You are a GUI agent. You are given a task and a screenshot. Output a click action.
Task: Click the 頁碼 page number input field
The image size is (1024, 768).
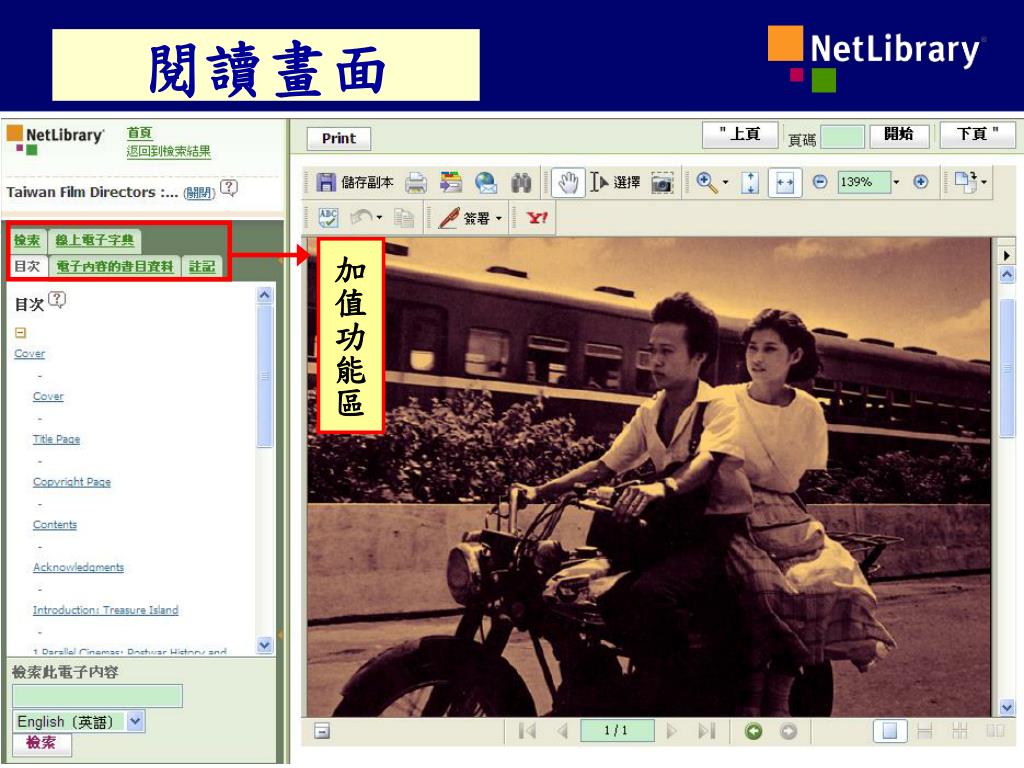[842, 137]
